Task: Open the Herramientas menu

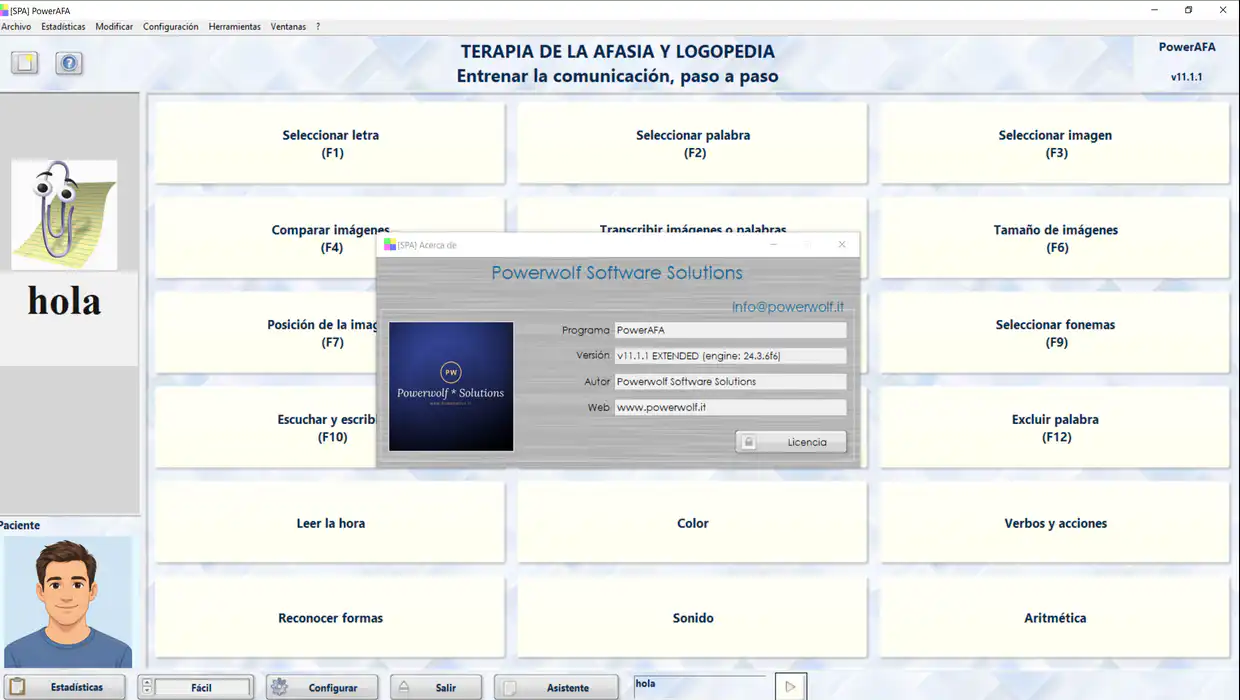Action: (x=235, y=27)
